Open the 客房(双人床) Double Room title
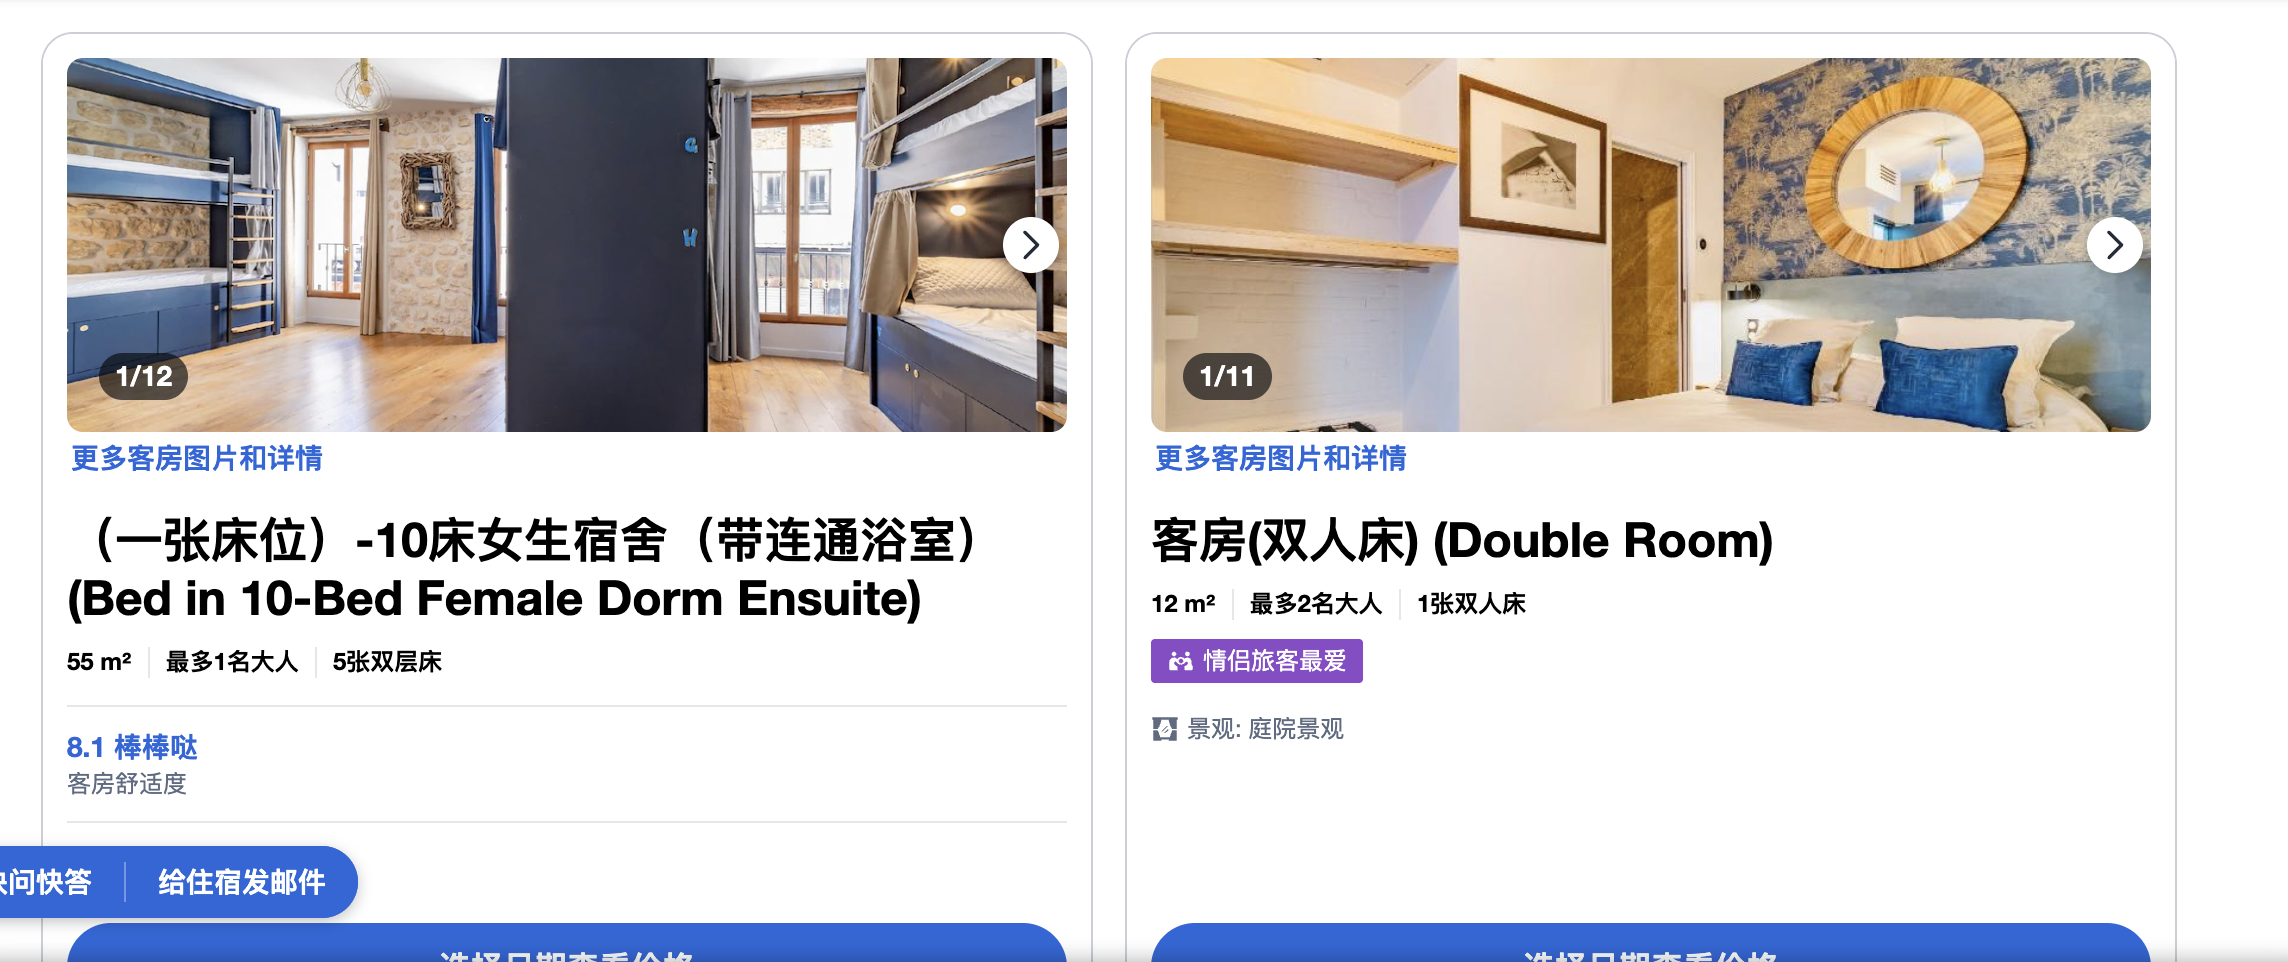 (1462, 540)
